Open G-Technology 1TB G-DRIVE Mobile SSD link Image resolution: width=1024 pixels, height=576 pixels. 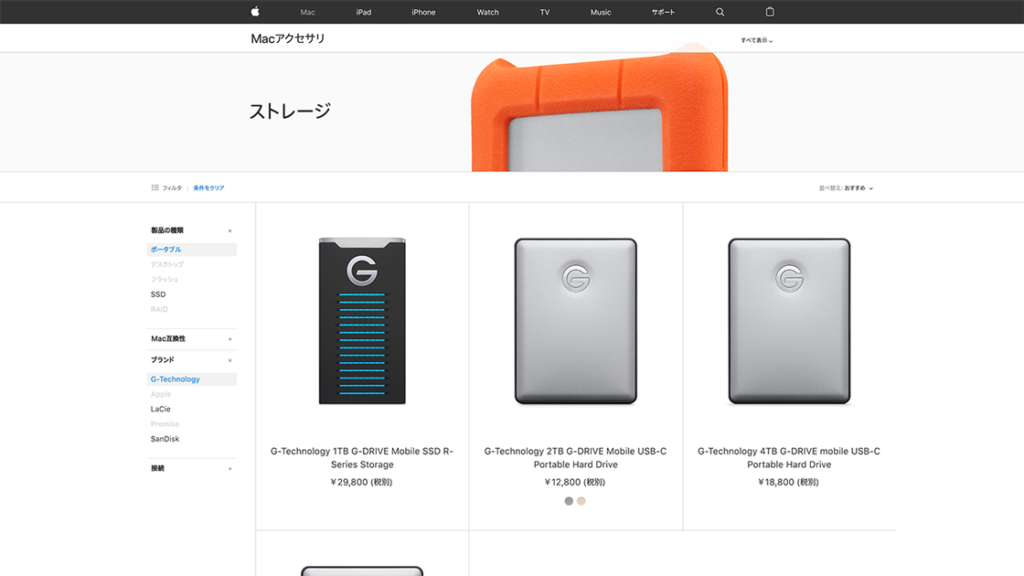(x=362, y=458)
